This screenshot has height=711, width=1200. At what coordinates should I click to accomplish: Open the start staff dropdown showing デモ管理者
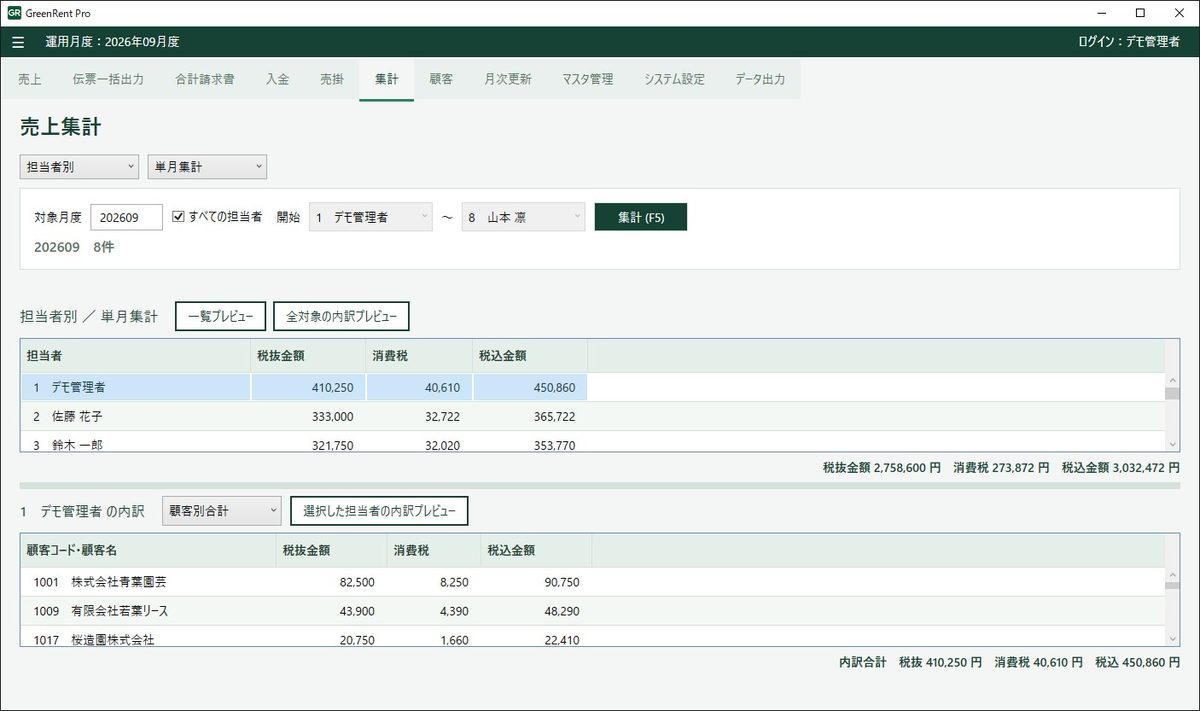(371, 217)
